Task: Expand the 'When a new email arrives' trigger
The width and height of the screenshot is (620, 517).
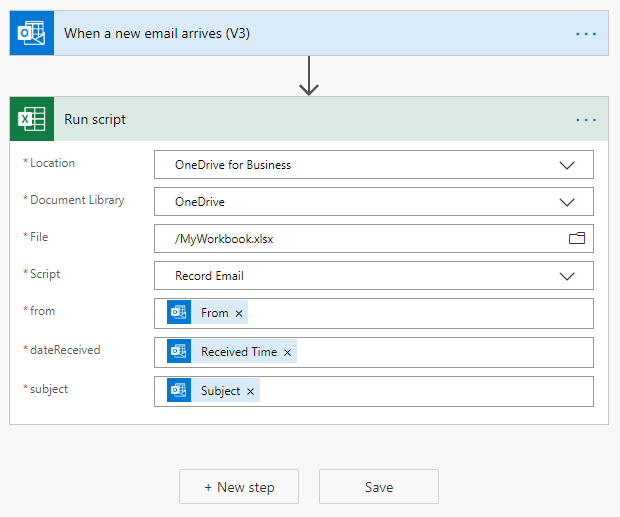Action: (x=300, y=34)
